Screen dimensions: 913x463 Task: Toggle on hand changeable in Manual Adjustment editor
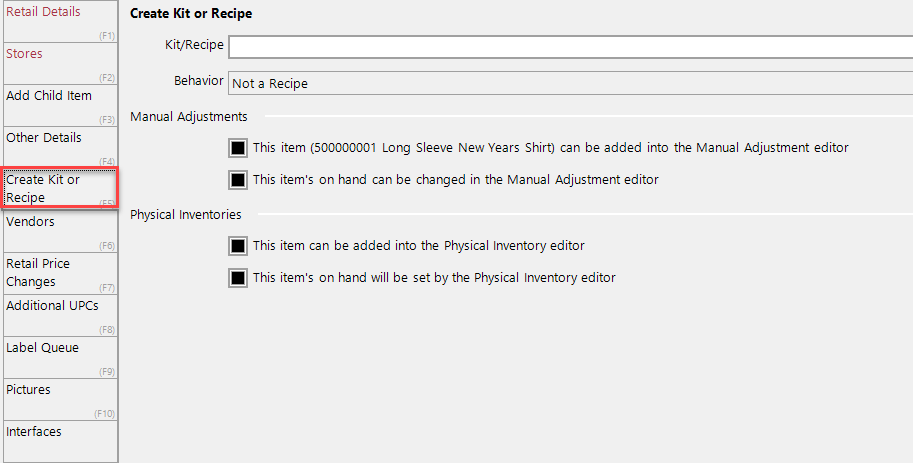pyautogui.click(x=238, y=180)
